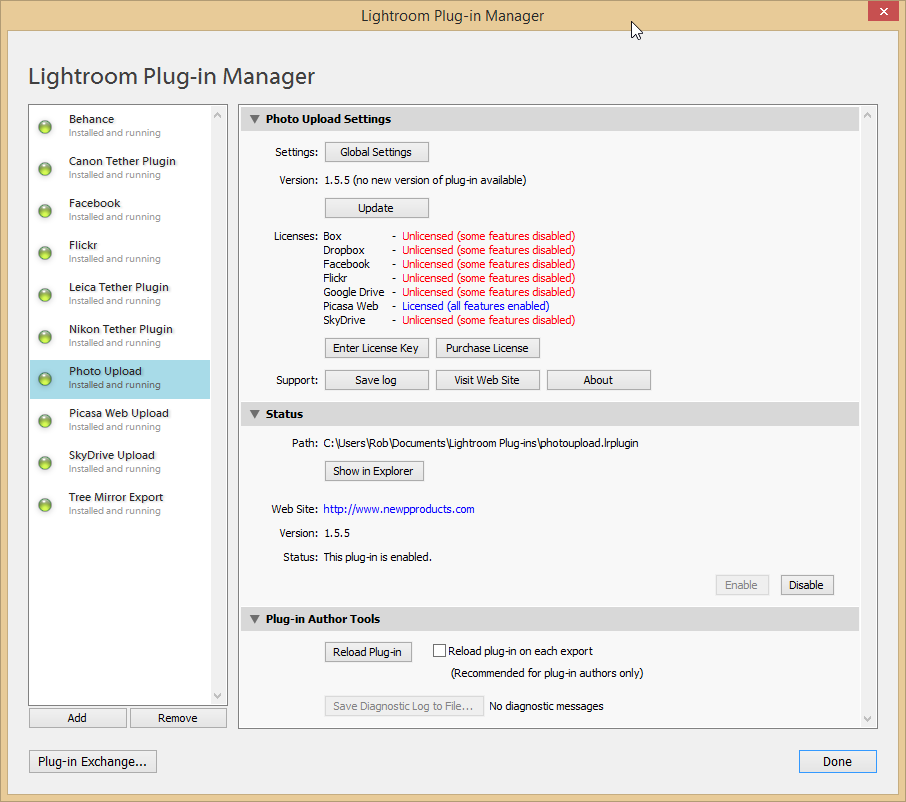Click green status icon for Tree Mirror Export

(45, 505)
